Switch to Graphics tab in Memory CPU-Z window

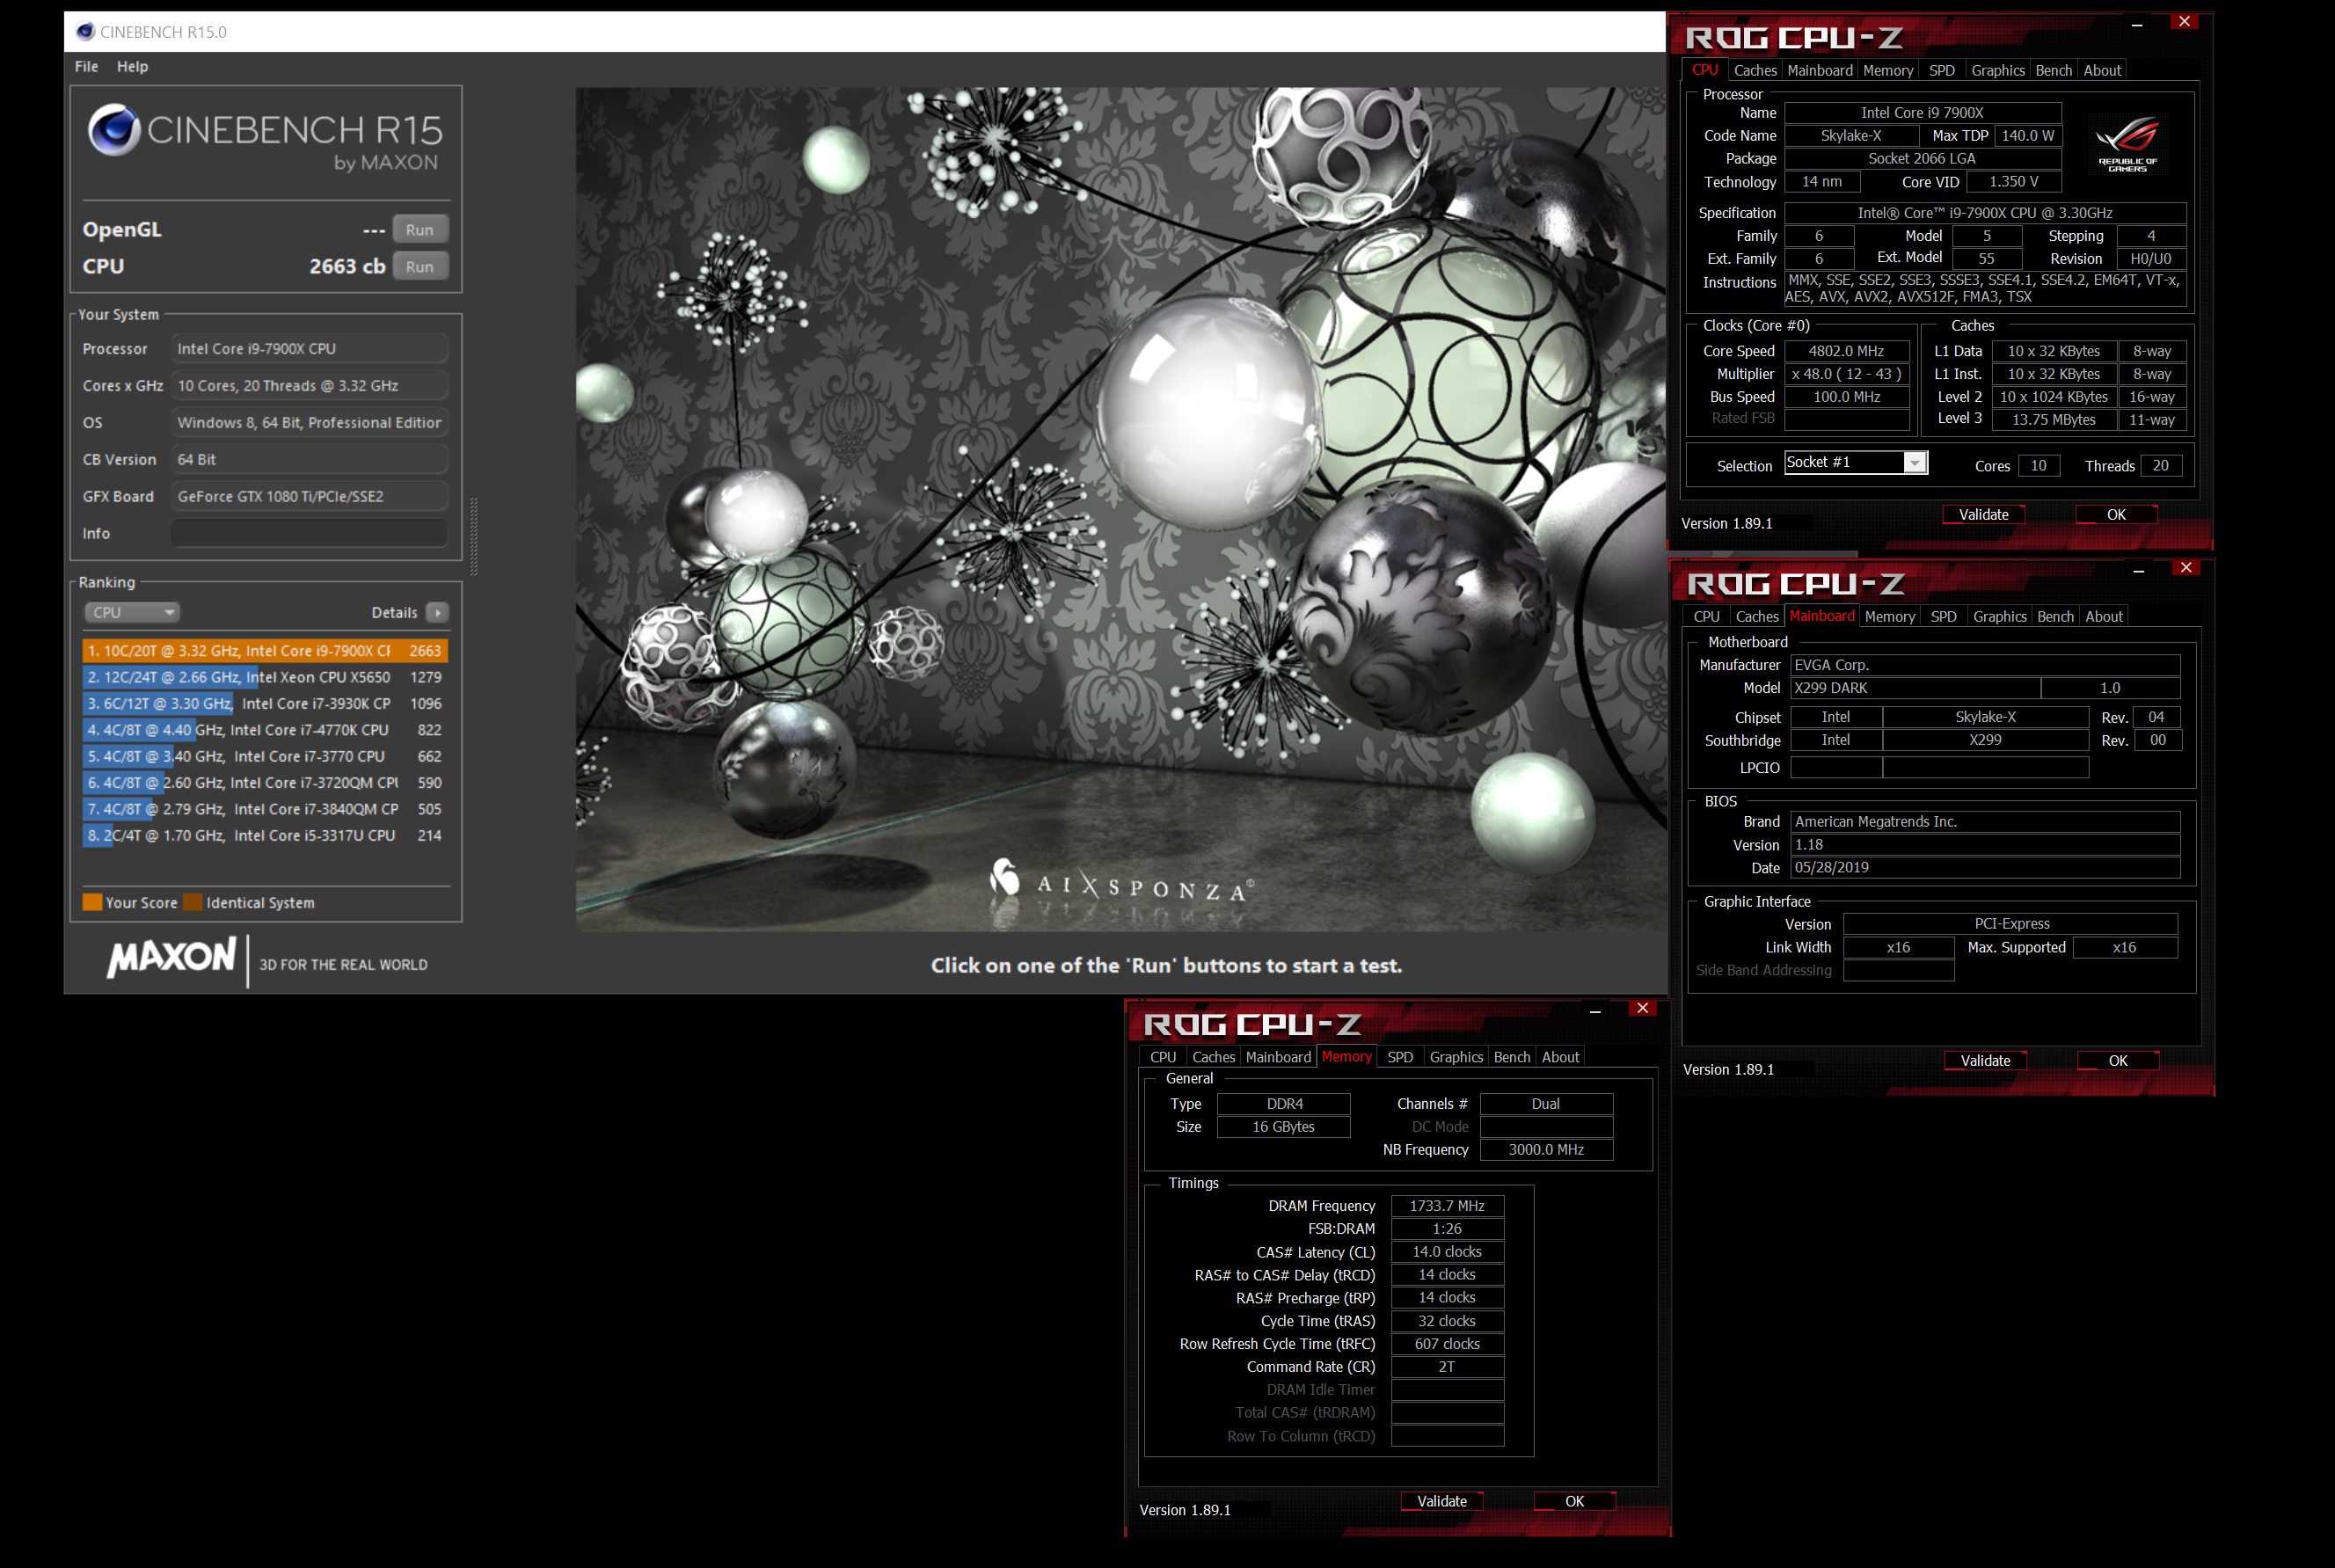1456,1057
